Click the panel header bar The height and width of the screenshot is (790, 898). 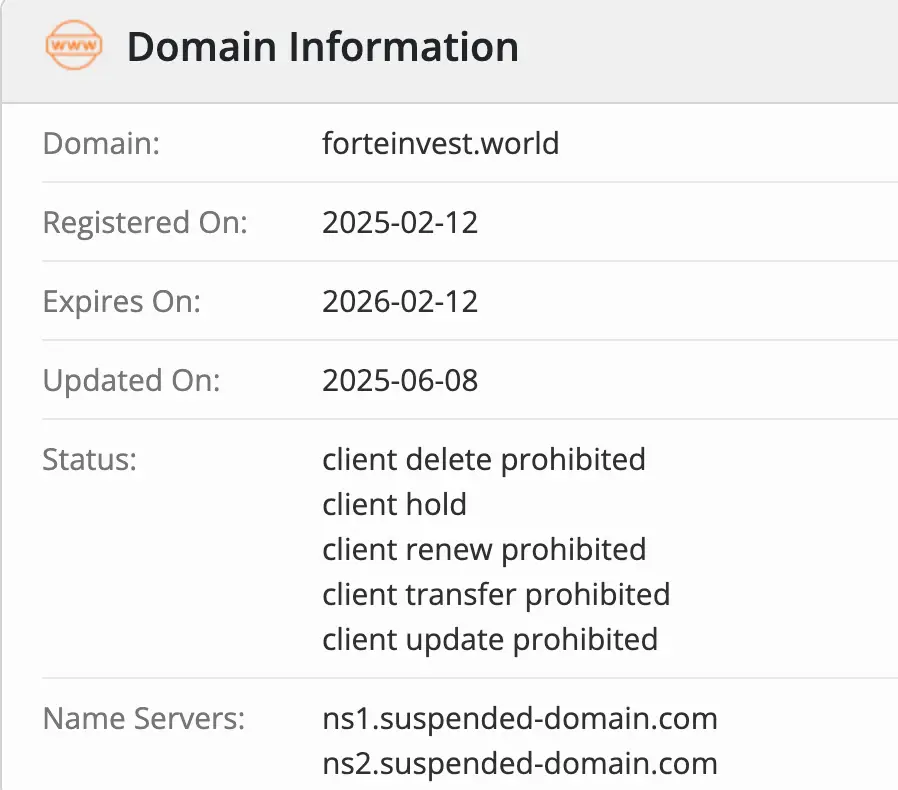click(x=700, y=48)
